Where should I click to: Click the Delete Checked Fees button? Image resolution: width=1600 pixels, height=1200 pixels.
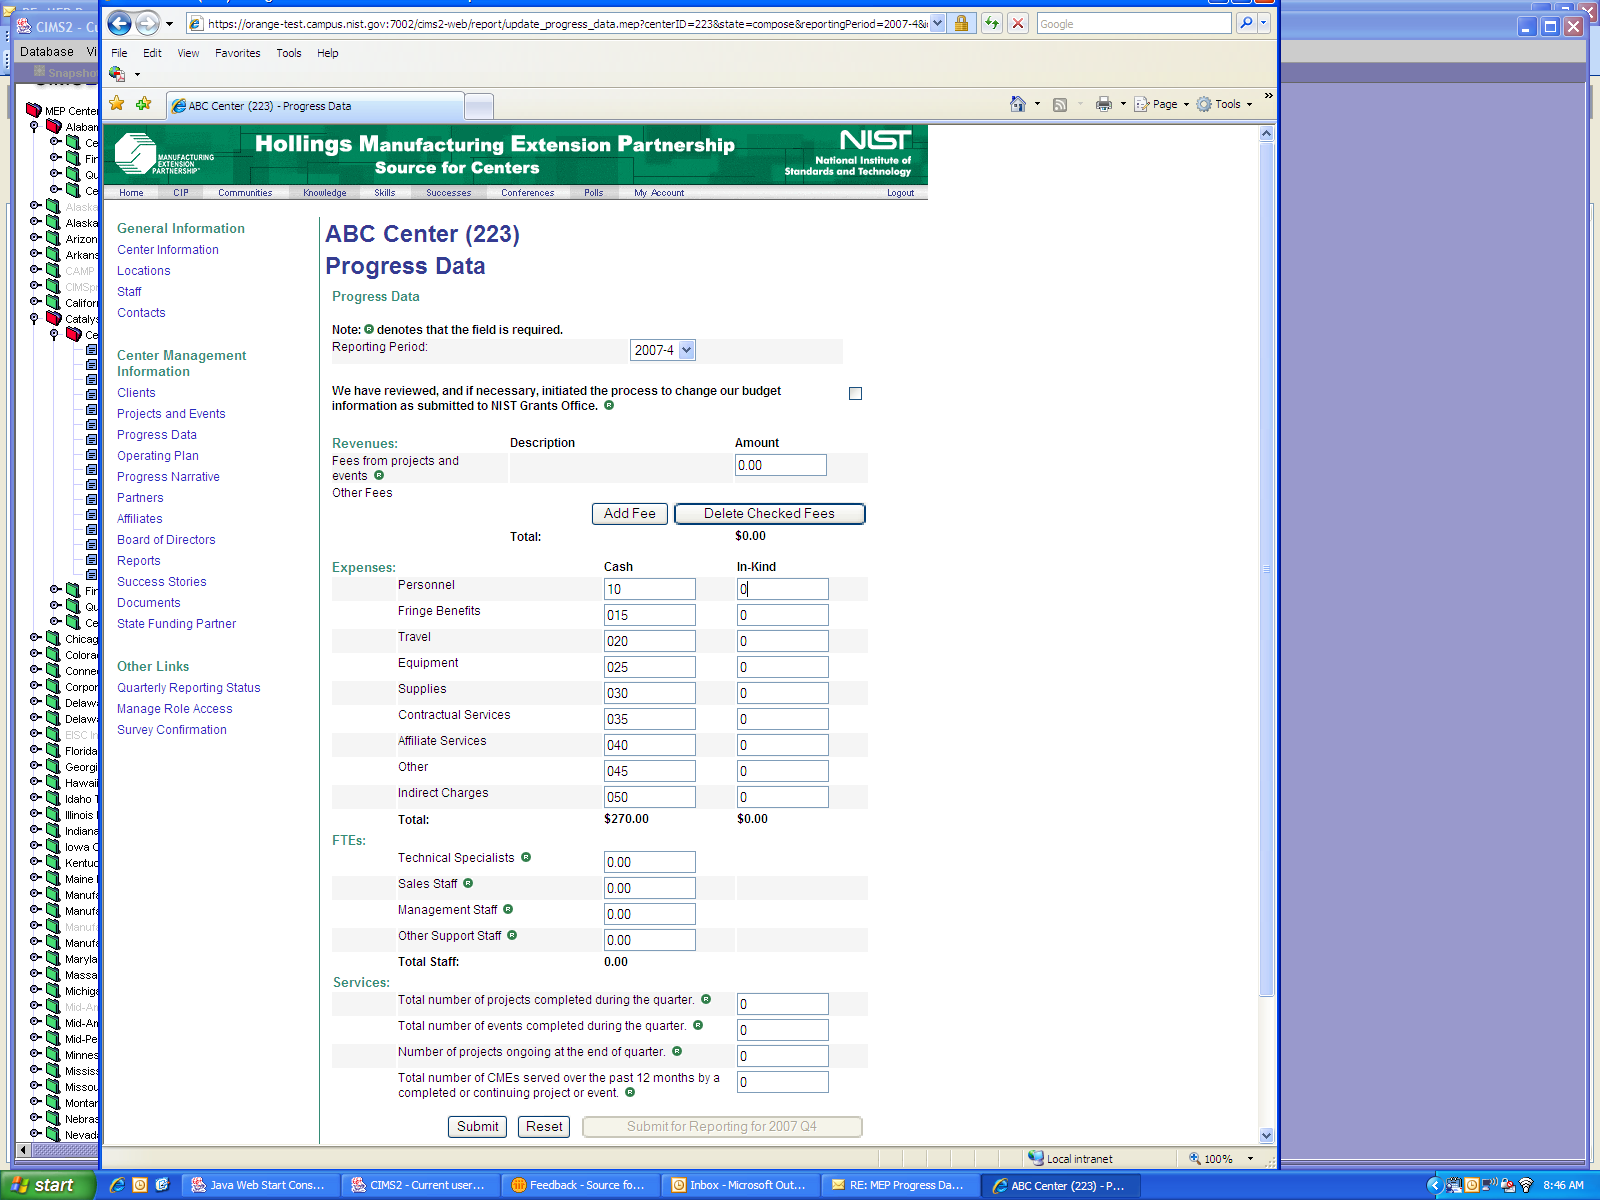769,514
